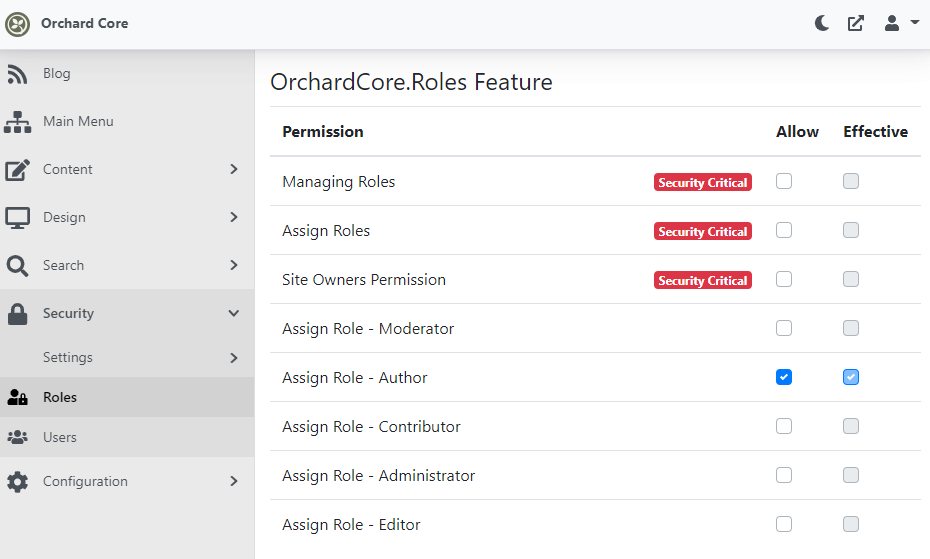Click Effective checkbox for Site Owners Permission
The height and width of the screenshot is (559, 930).
(x=851, y=279)
